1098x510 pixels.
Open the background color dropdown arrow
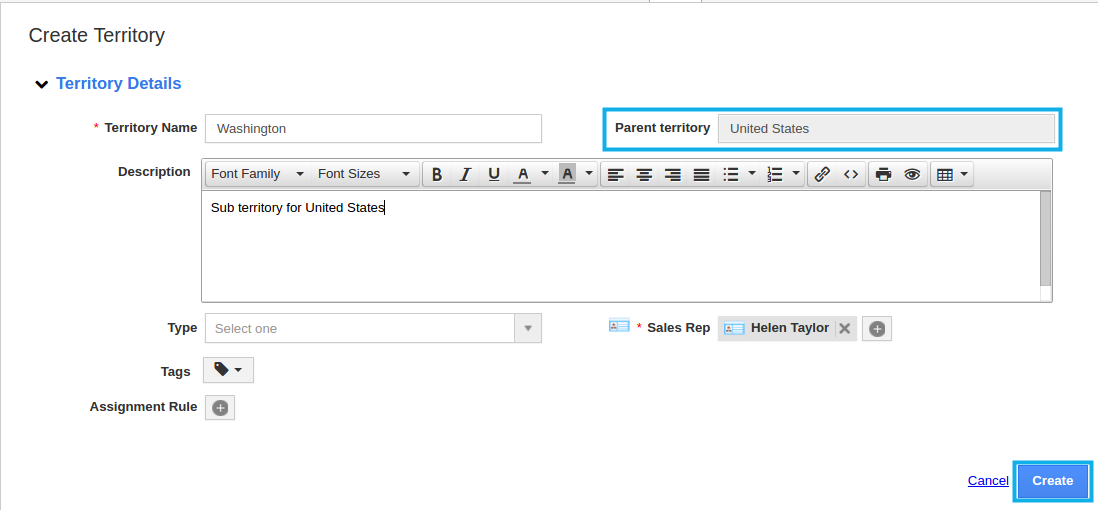(x=589, y=174)
